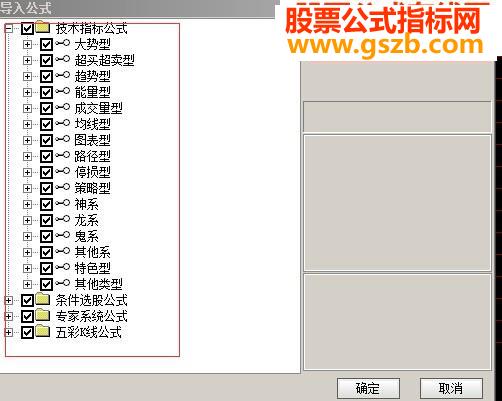
Task: Click the 专家系统公式 folder icon
Action: tap(43, 315)
